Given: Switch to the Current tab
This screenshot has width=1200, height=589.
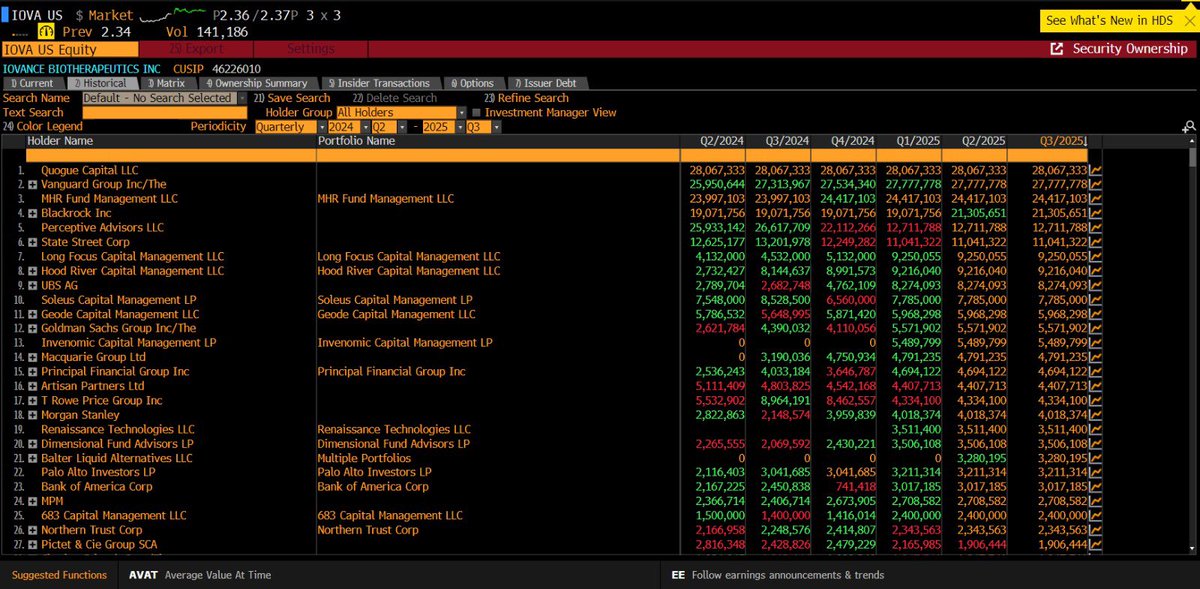Looking at the screenshot, I should coord(34,83).
